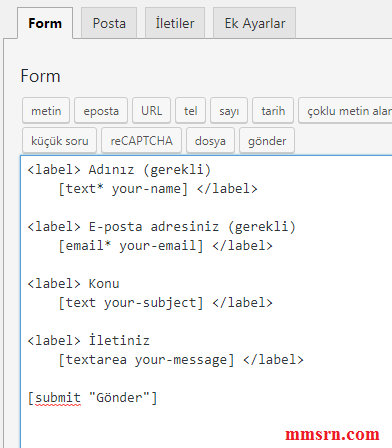Insert a URL tag

pyautogui.click(x=152, y=111)
